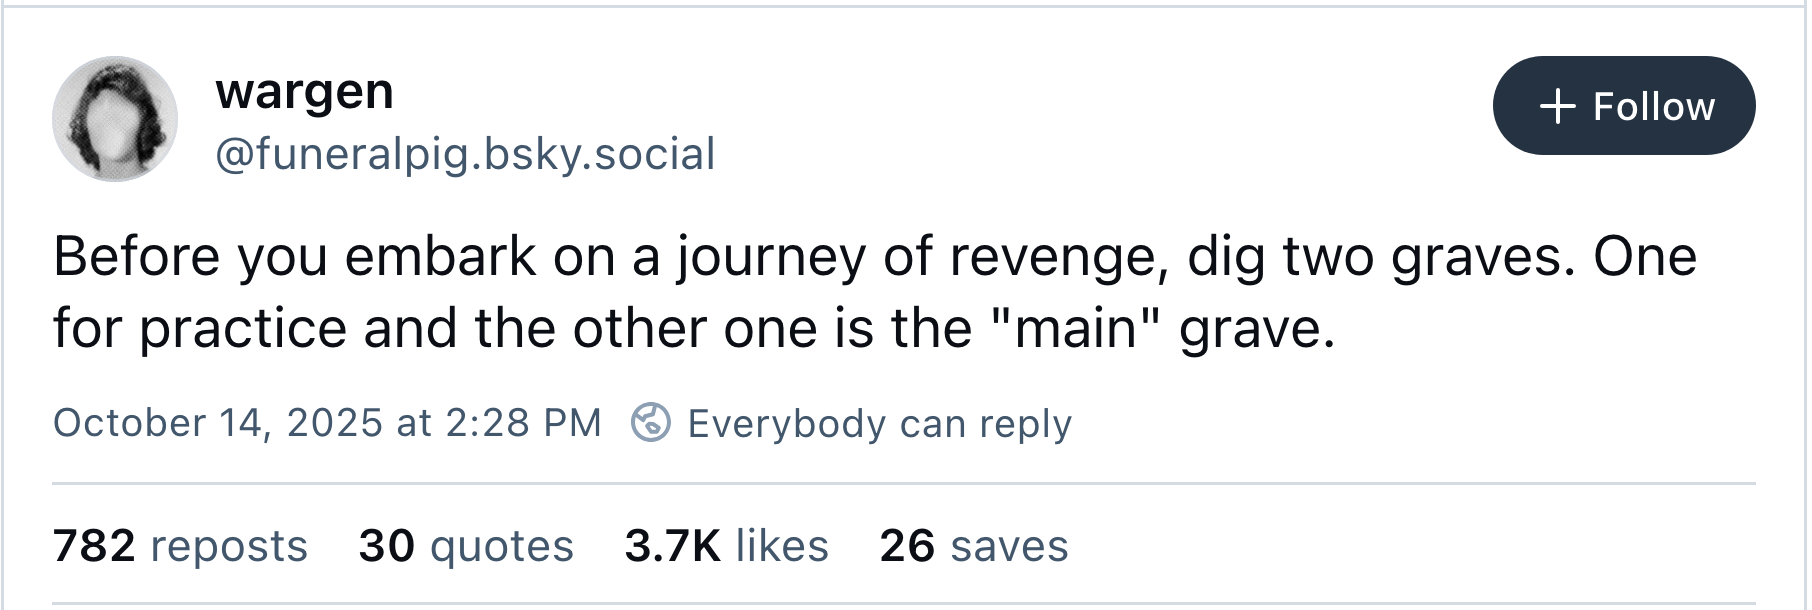Click the likes count 3.7K
The height and width of the screenshot is (610, 1812).
(726, 546)
